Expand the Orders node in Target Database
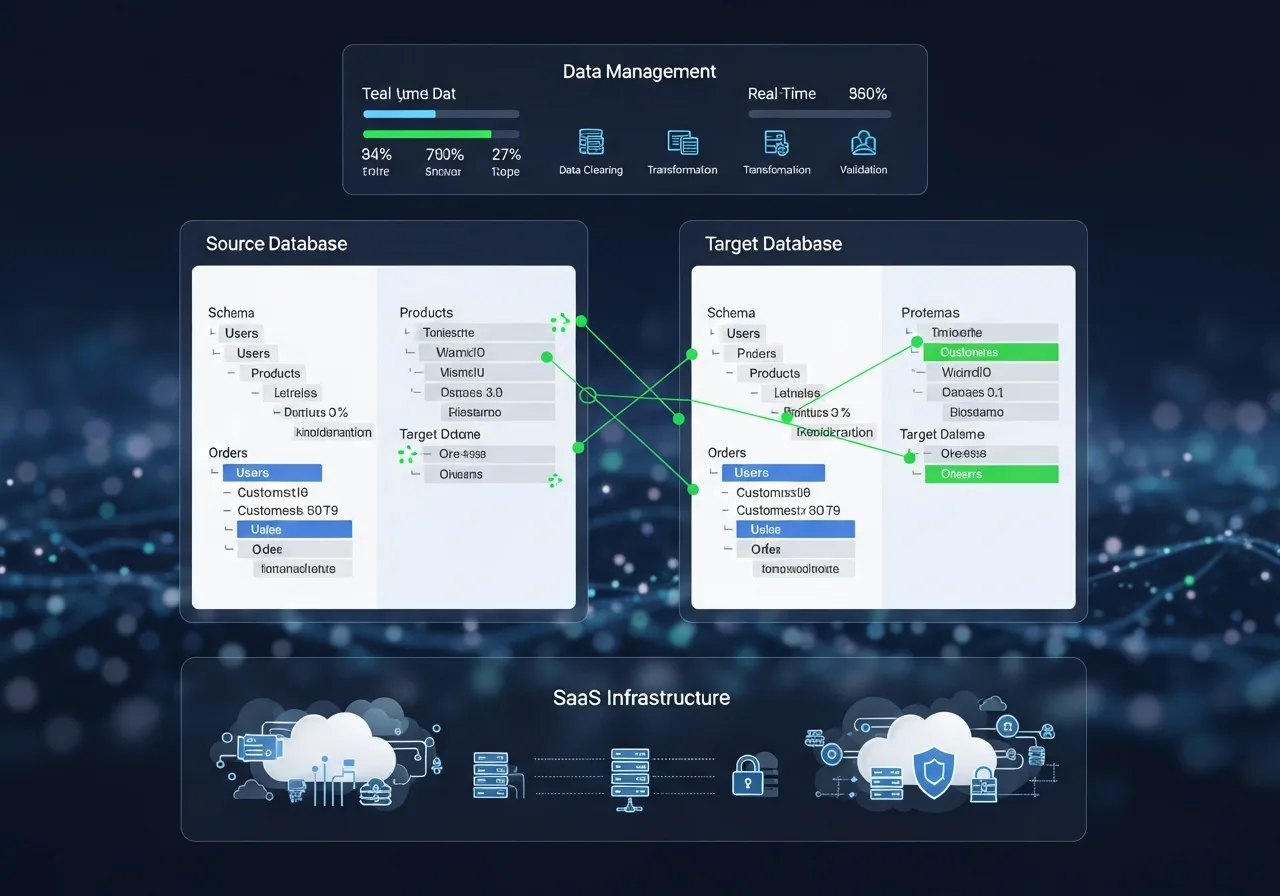The width and height of the screenshot is (1280, 896). coord(726,452)
